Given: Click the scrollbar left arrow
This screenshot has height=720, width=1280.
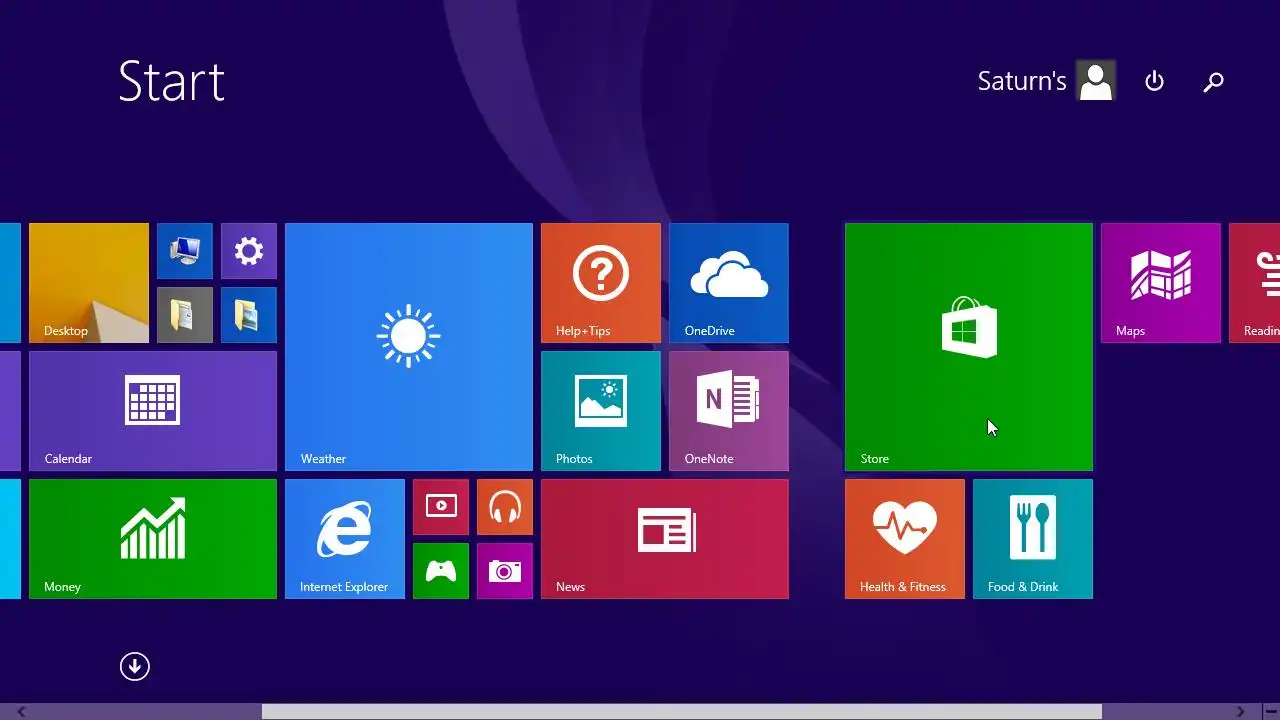Looking at the screenshot, I should click(20, 711).
